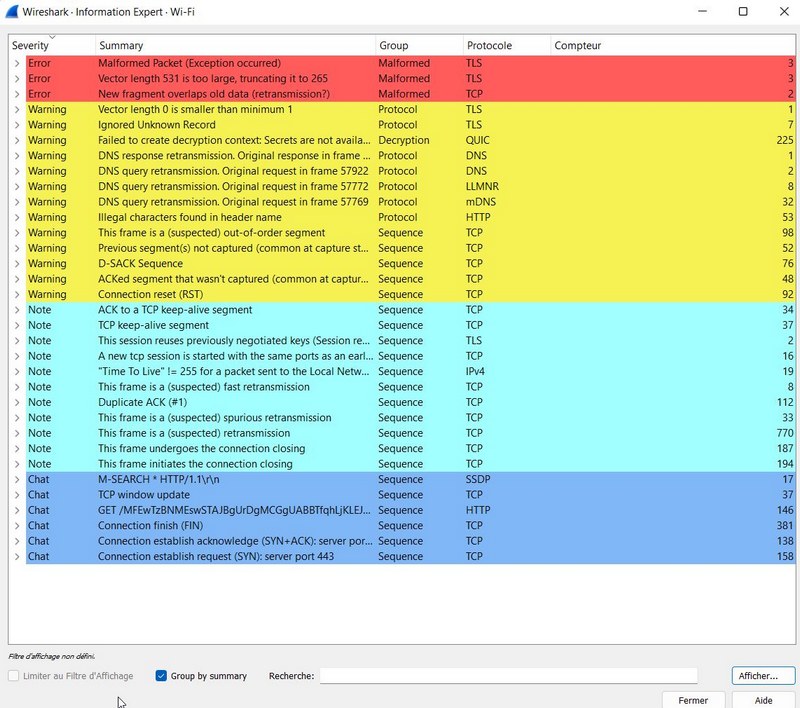The image size is (800, 708).
Task: Click the Wireshark shark fin icon in title bar
Action: coord(13,11)
